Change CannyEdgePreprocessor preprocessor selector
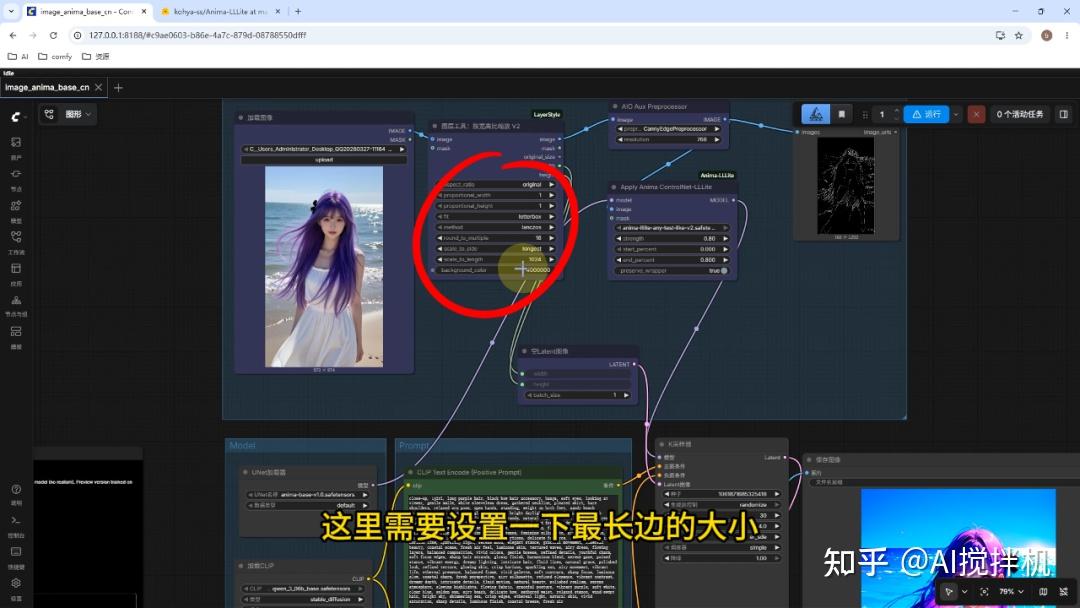Screen dimensions: 1080x608 click(x=668, y=129)
